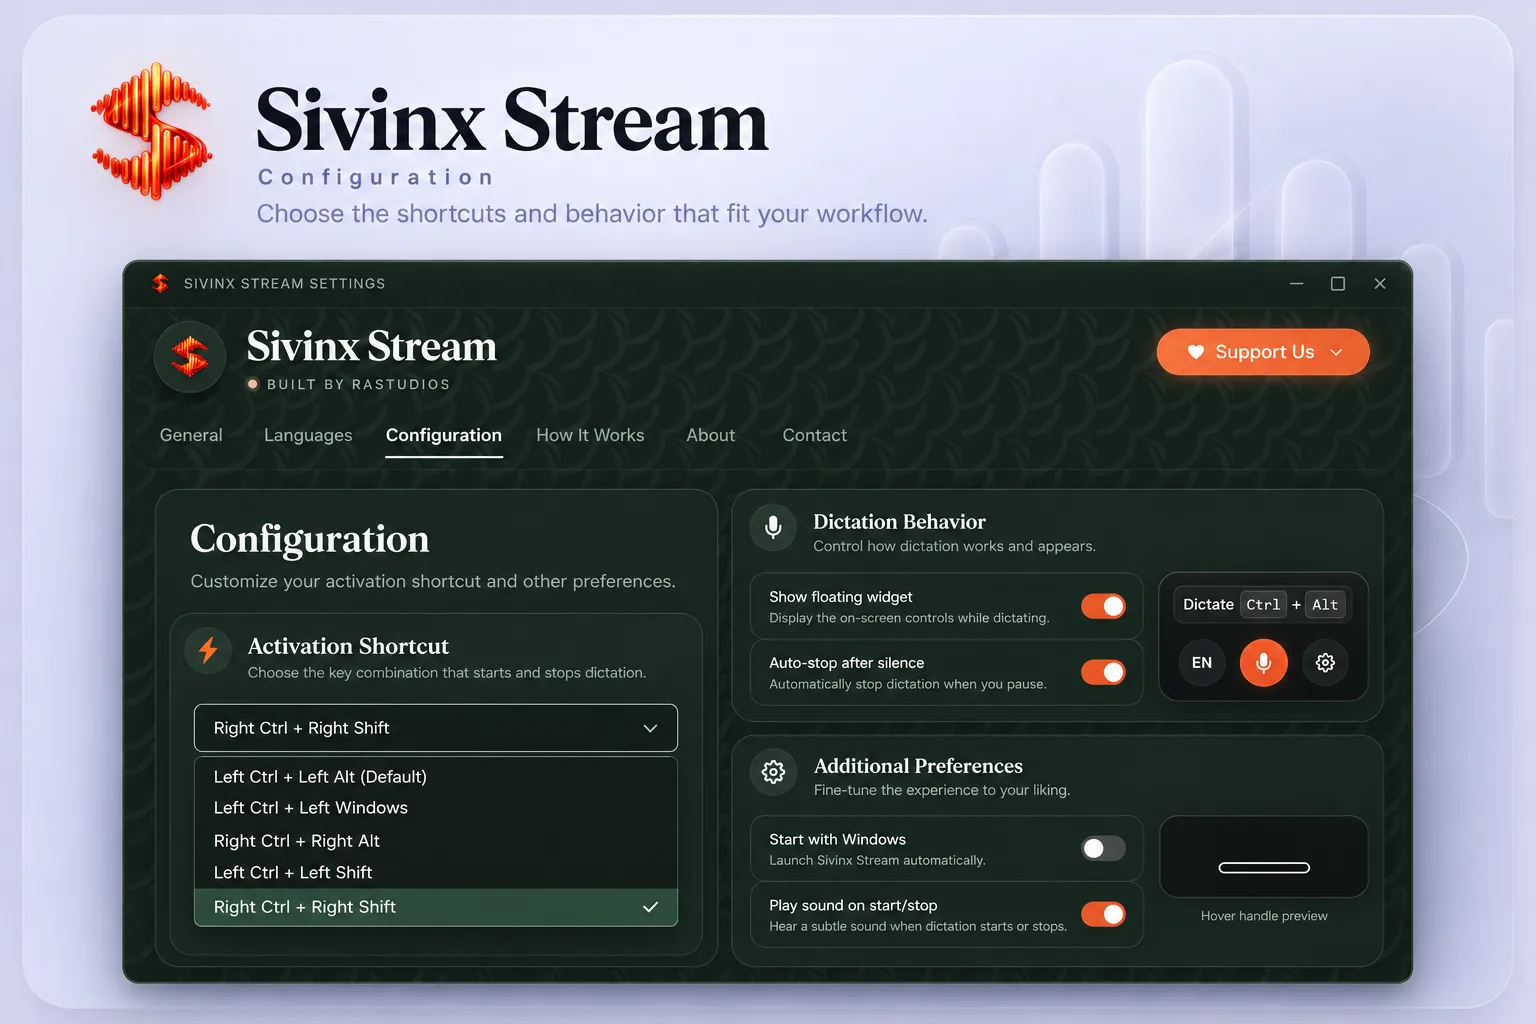Click the BUILT BY RASTUDIOS text
1536x1024 pixels.
click(358, 384)
